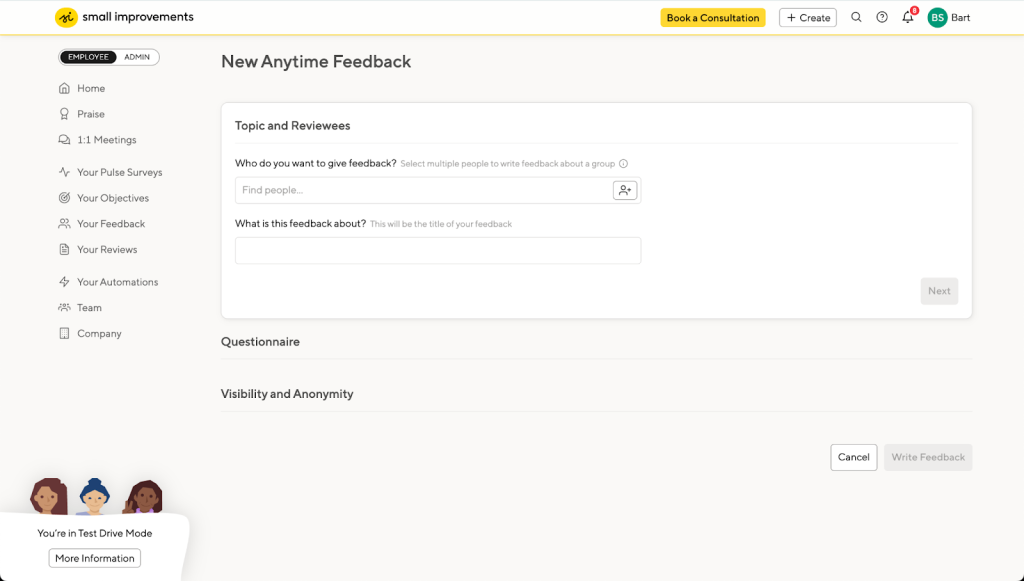Click More Information in Test Drive banner

(x=95, y=558)
